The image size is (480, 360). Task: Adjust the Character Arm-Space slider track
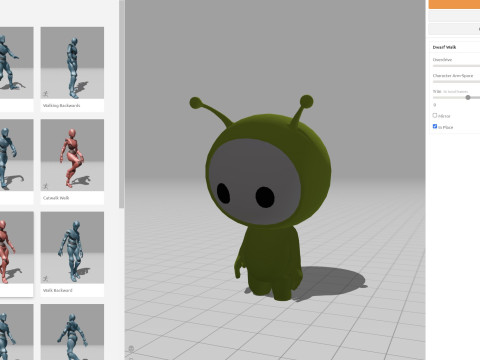[x=456, y=81]
